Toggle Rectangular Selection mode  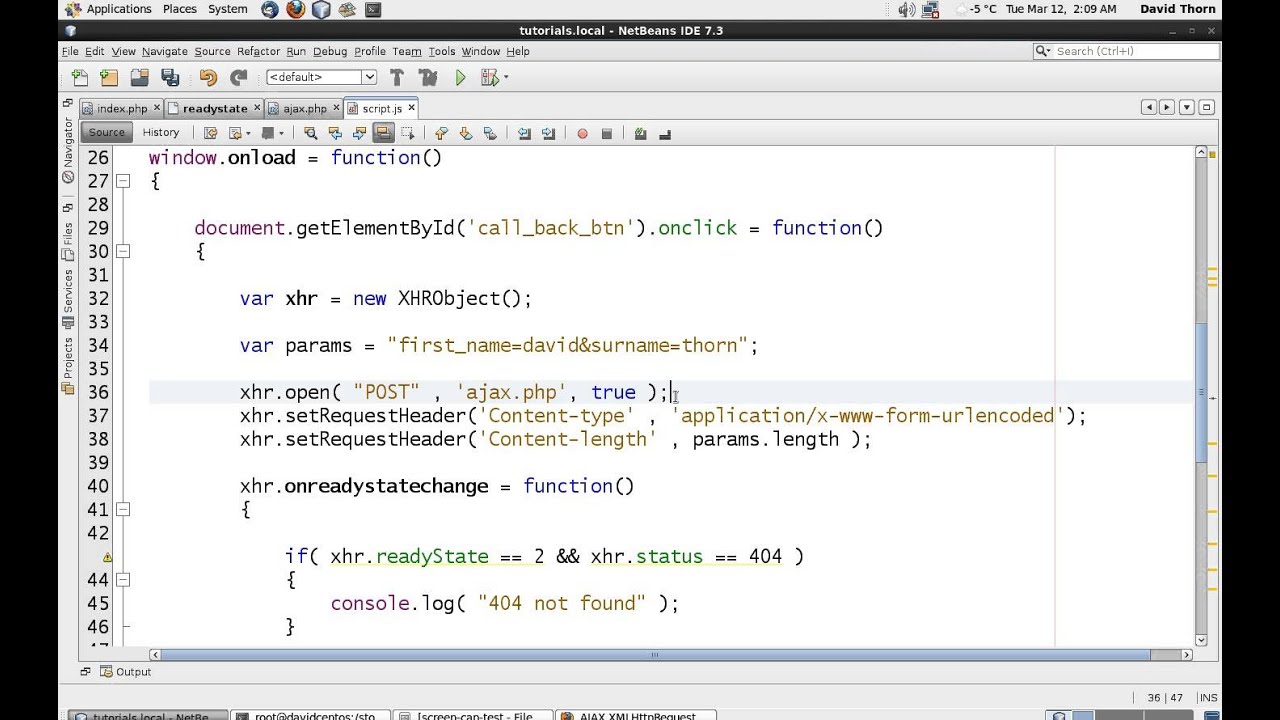[408, 133]
